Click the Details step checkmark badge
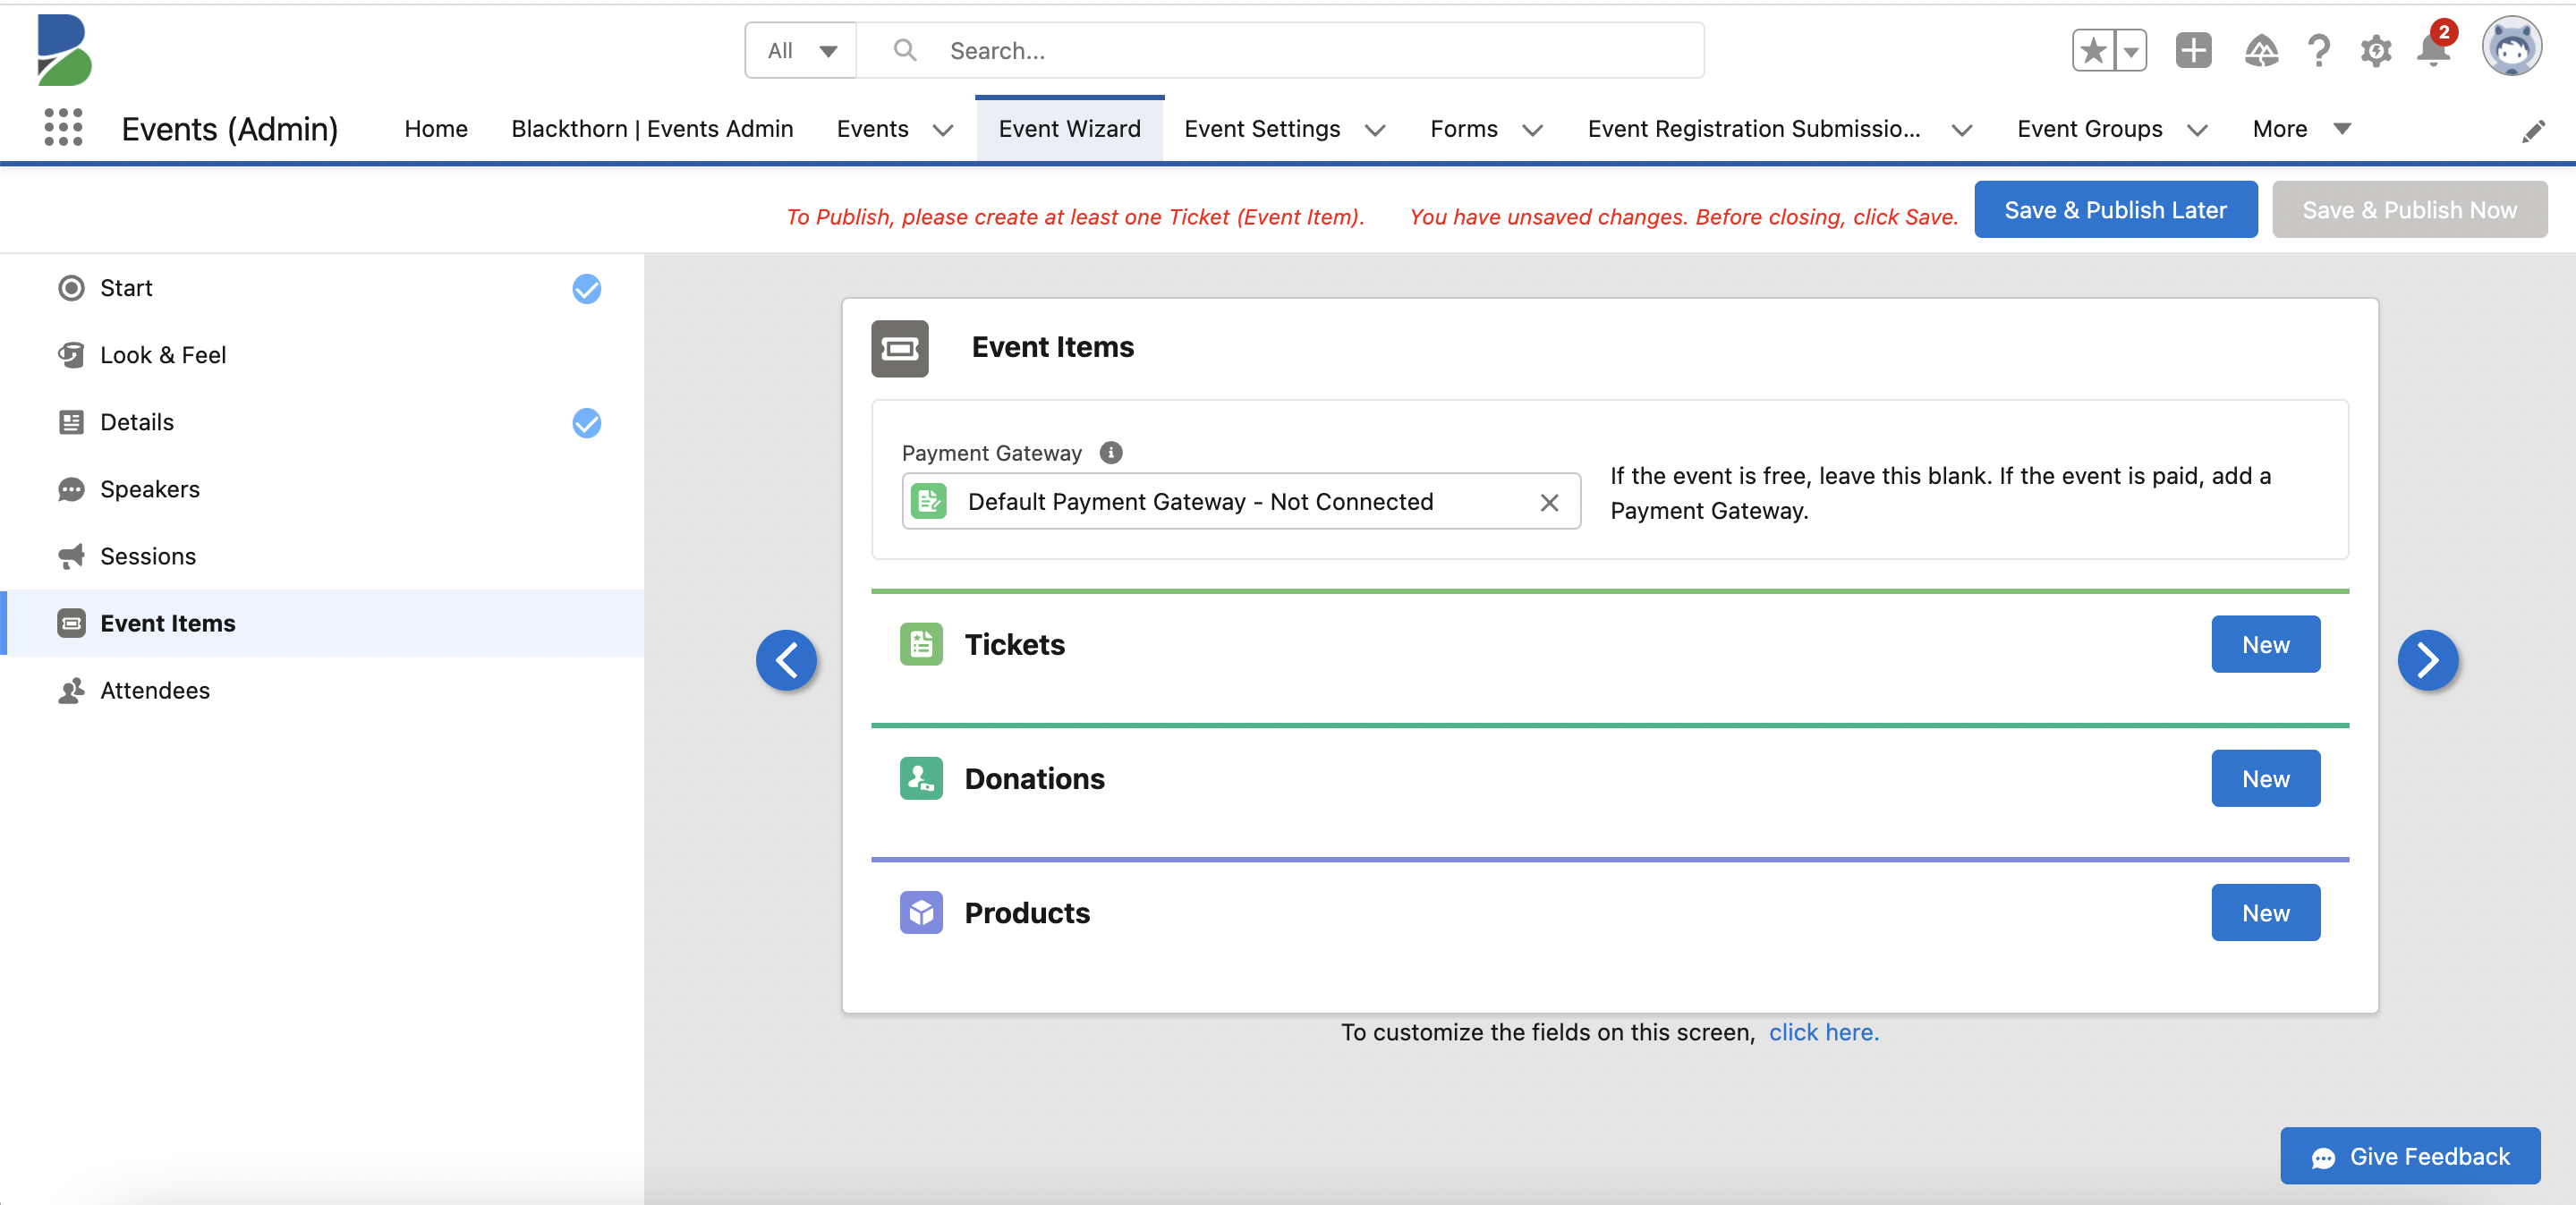 586,423
